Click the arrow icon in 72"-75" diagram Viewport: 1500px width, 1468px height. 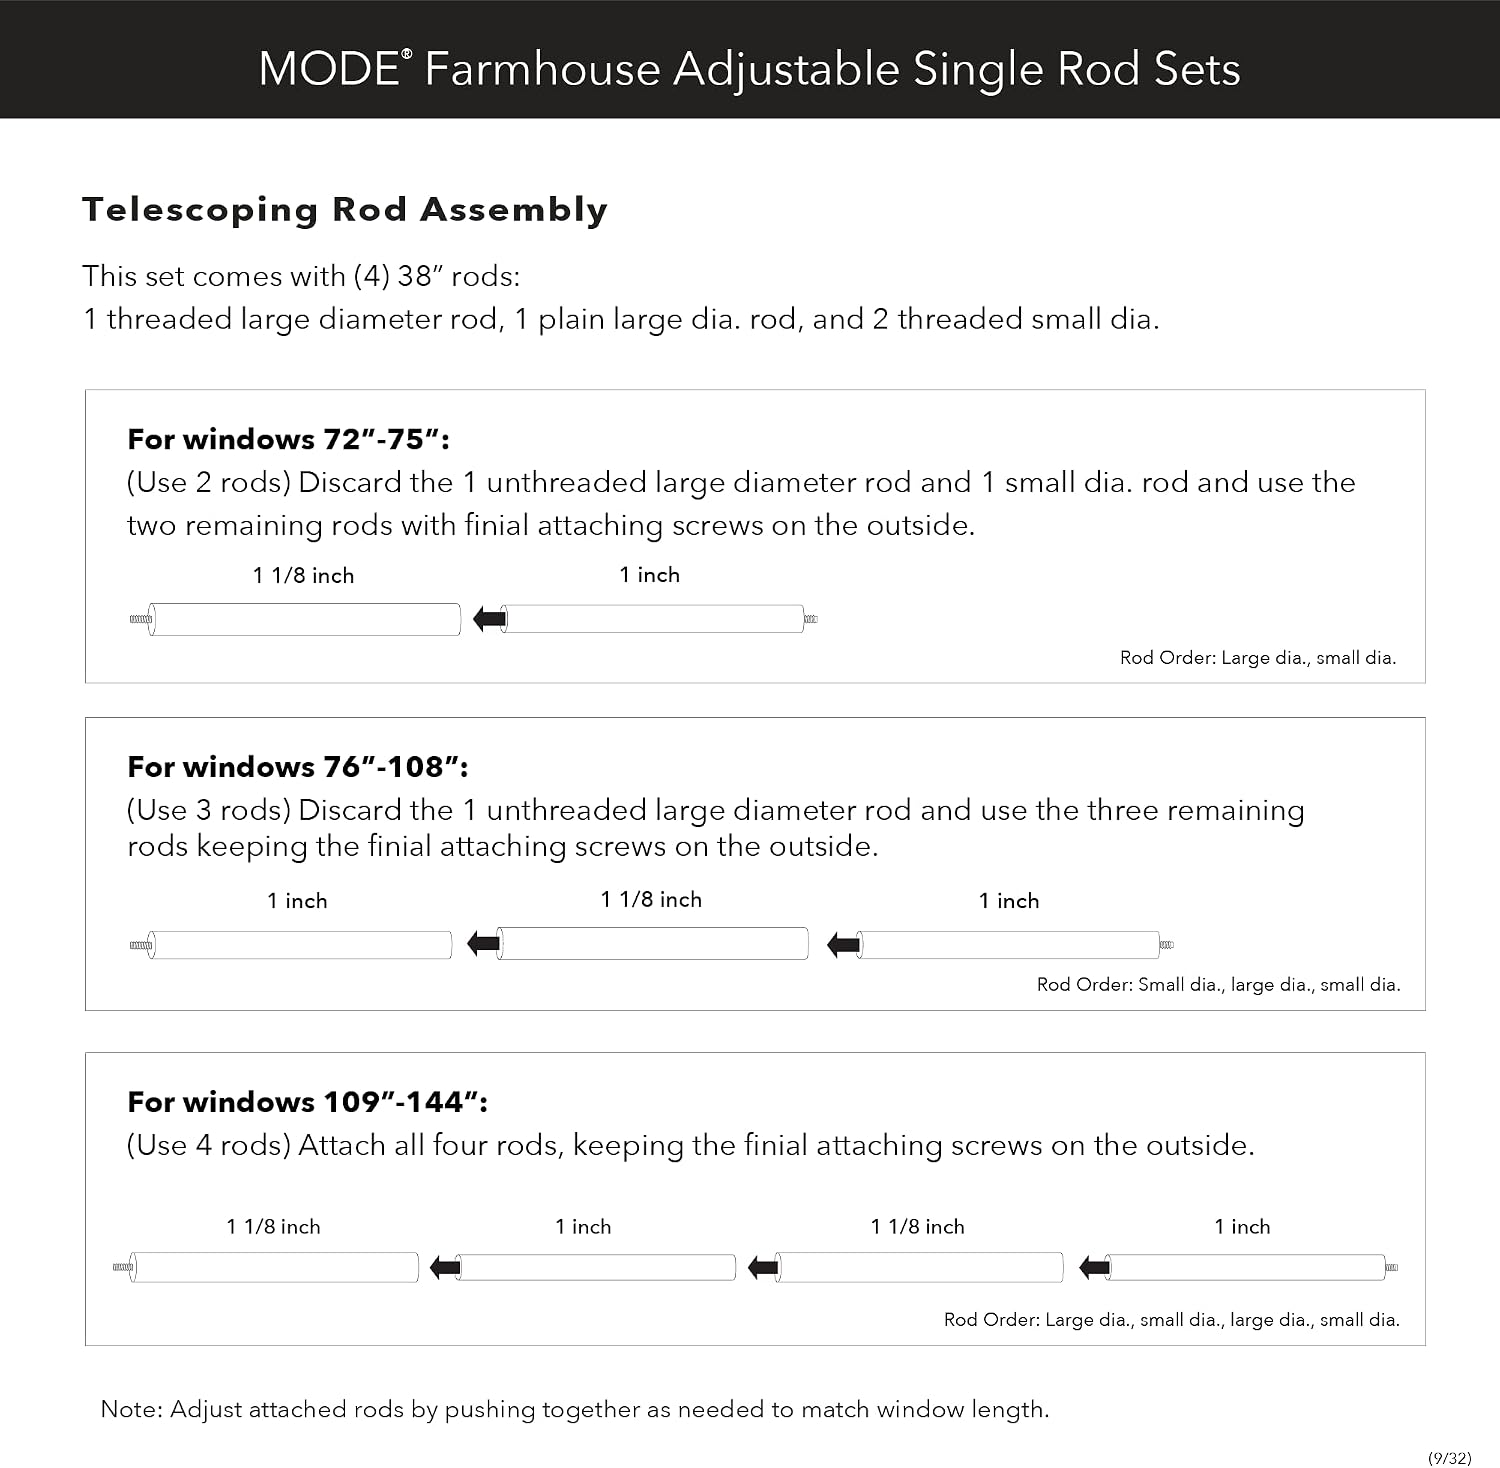(x=489, y=619)
